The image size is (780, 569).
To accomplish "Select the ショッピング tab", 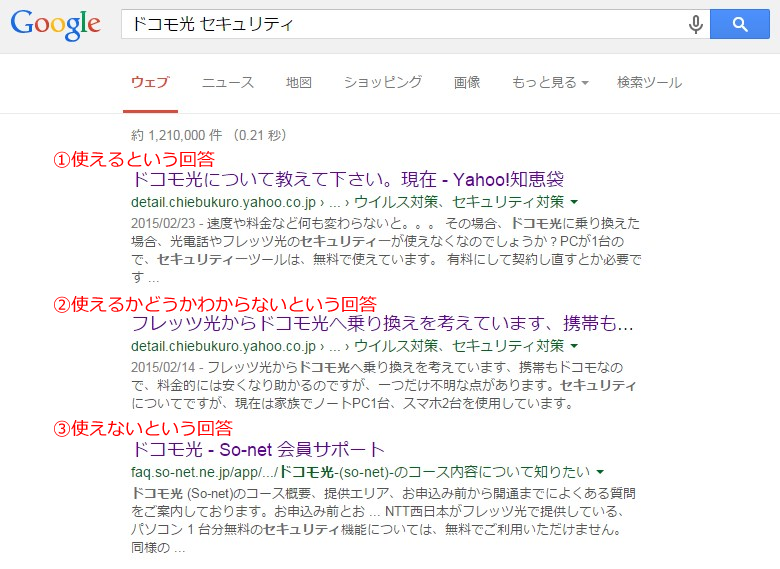I will coord(383,82).
